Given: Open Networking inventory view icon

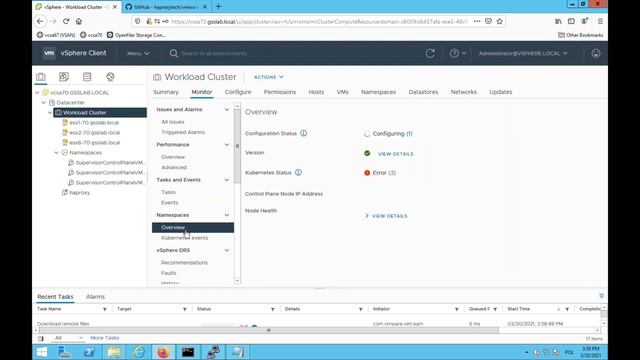Looking at the screenshot, I should [110, 77].
